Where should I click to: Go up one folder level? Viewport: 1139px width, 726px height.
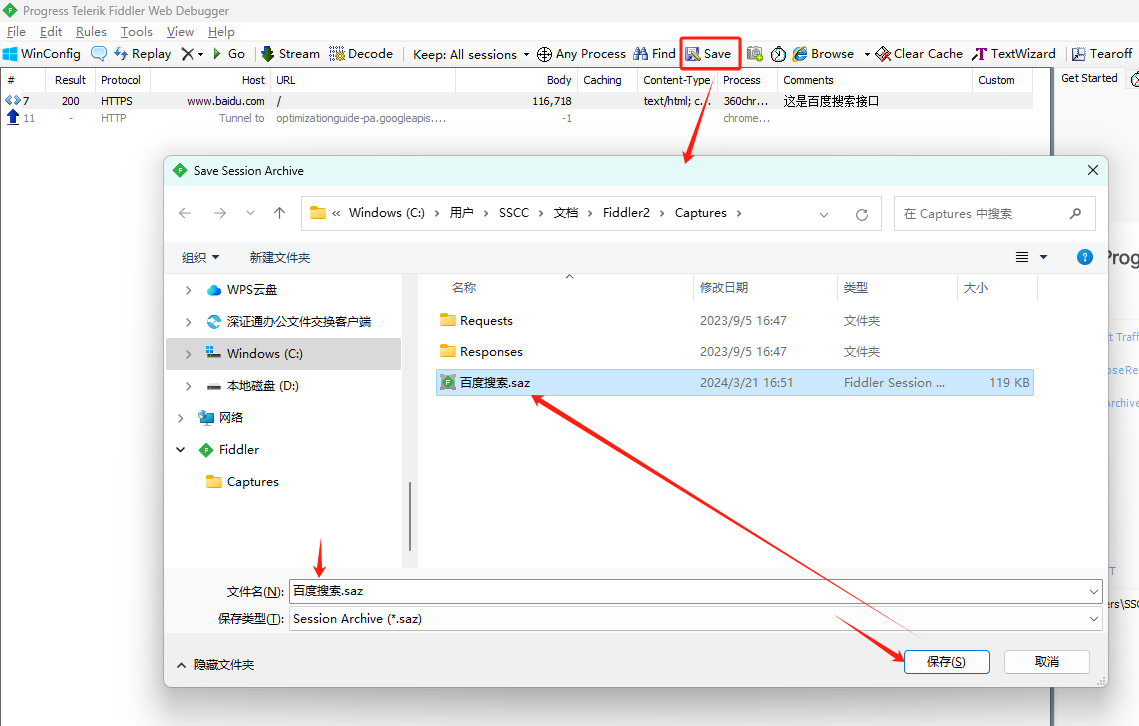click(279, 213)
